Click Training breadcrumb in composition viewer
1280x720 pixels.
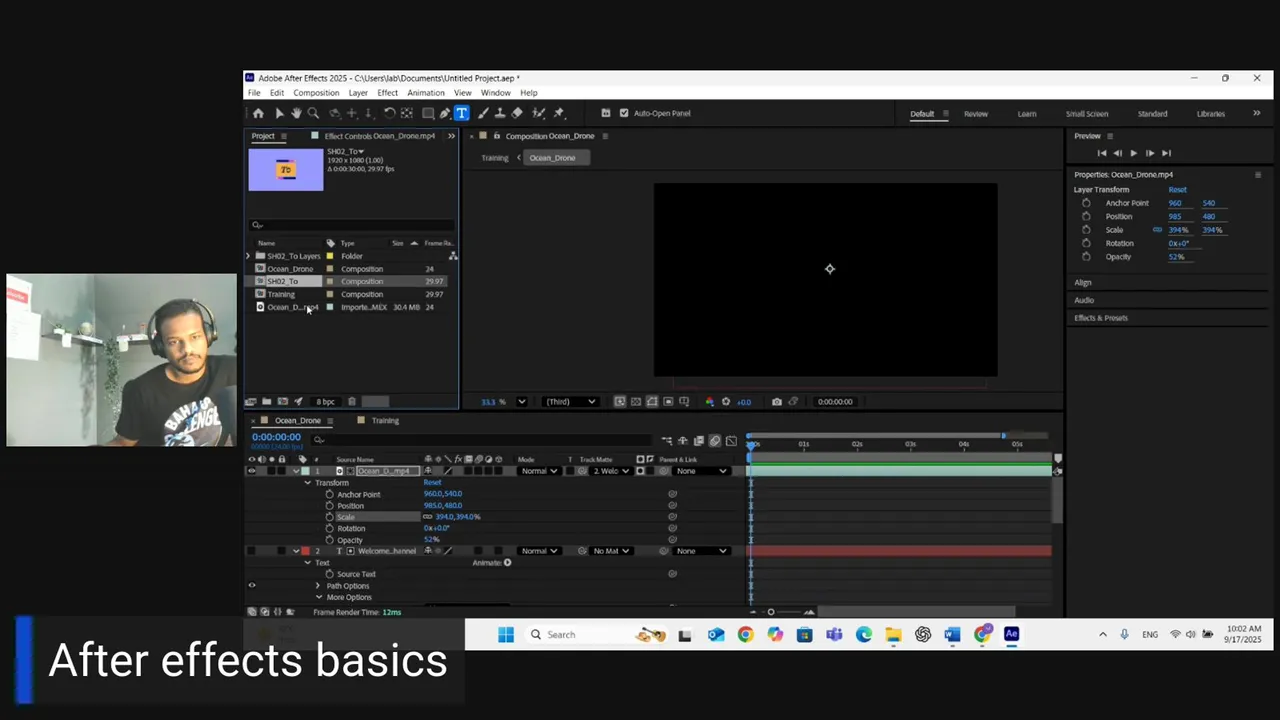tap(495, 158)
